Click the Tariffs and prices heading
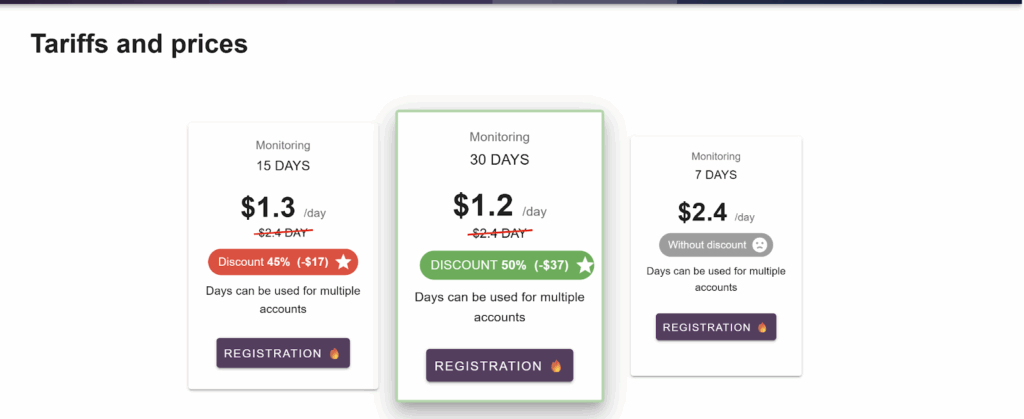 coord(139,43)
